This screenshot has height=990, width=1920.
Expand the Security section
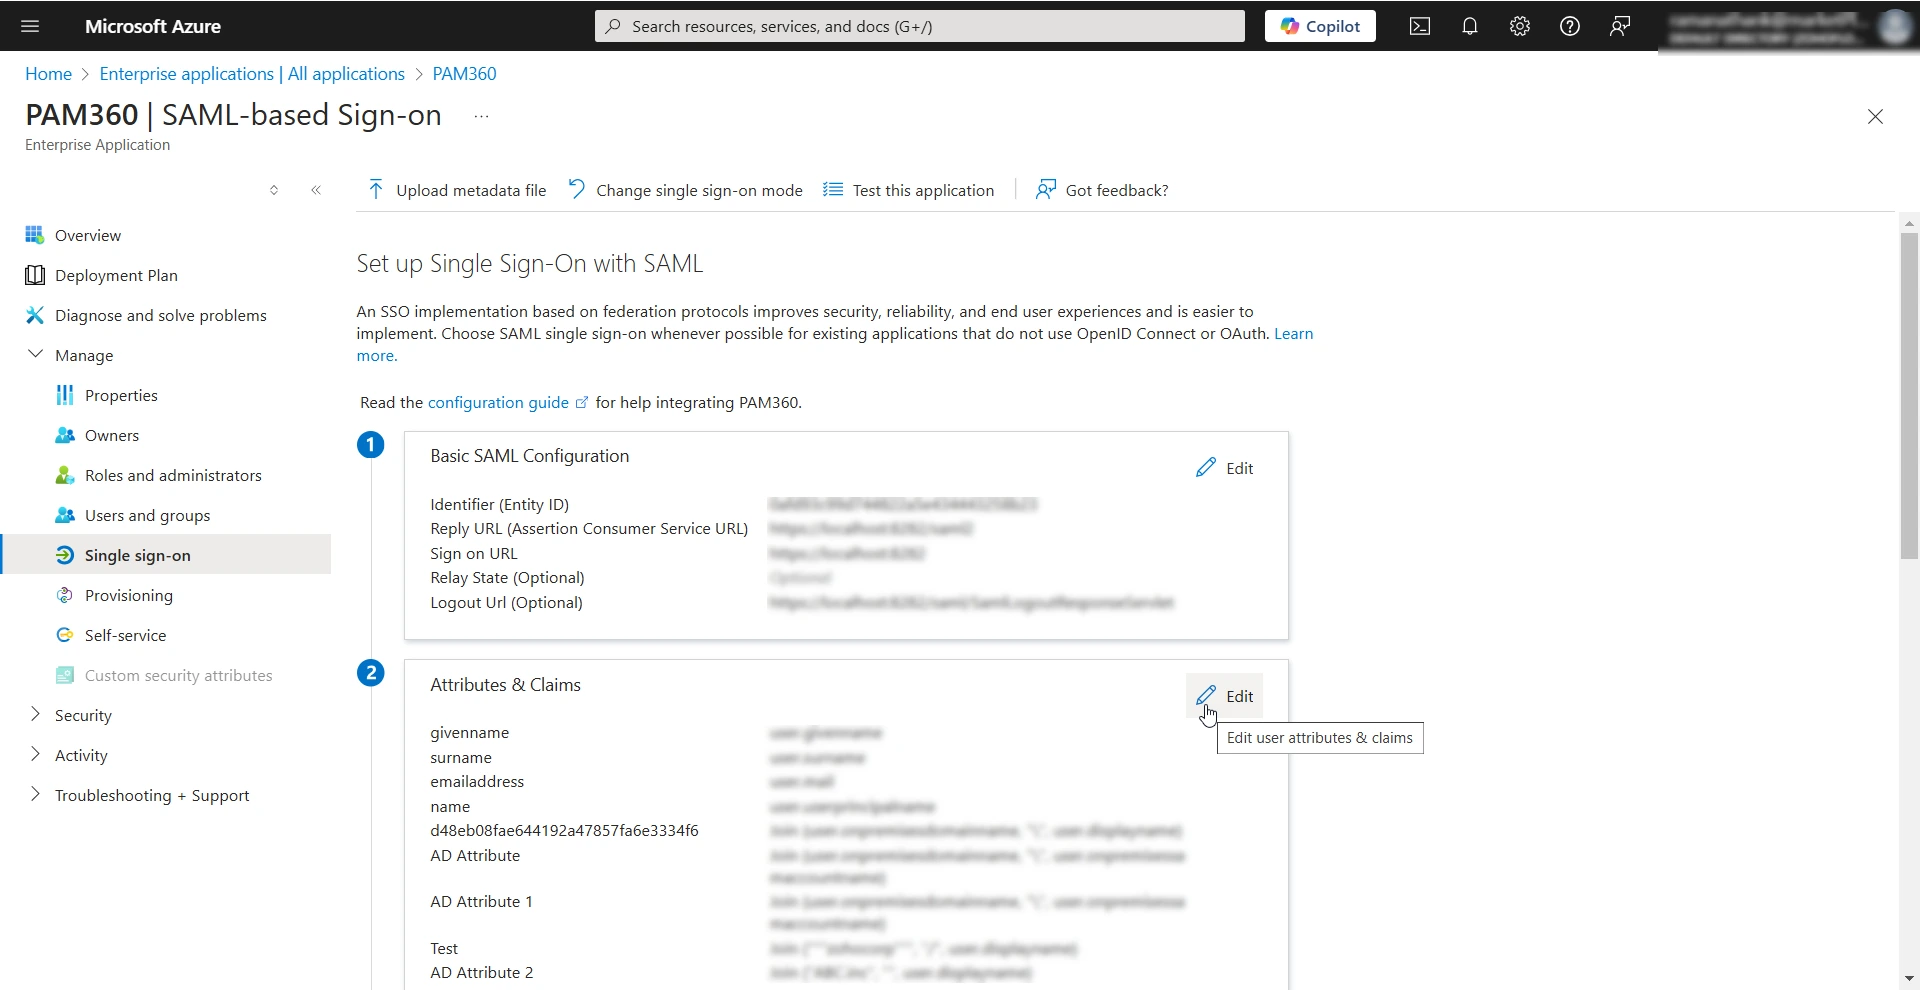[35, 715]
